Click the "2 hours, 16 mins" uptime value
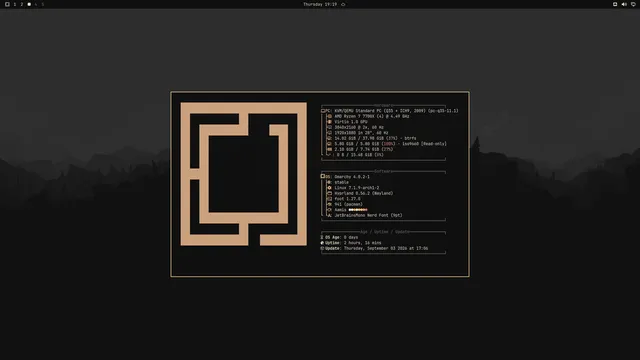Screen dimensions: 640x360 [x=362, y=243]
